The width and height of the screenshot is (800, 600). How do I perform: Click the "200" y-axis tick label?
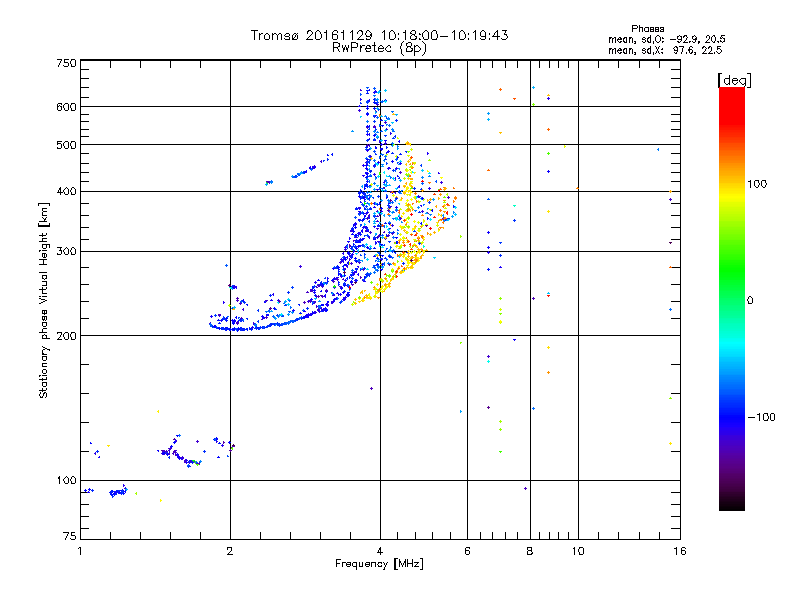click(66, 336)
